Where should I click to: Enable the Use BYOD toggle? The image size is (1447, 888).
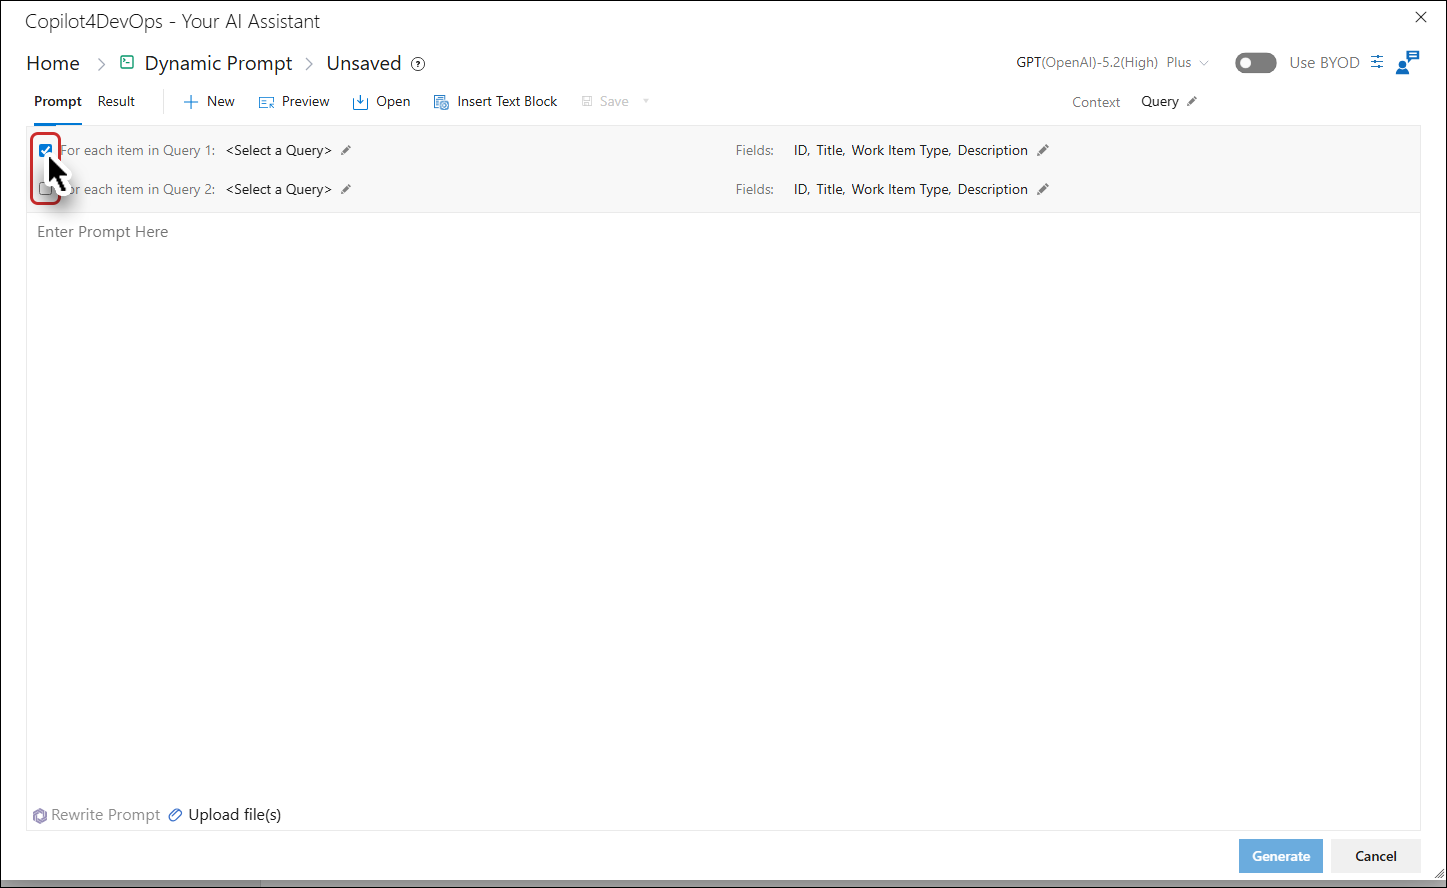(1256, 63)
